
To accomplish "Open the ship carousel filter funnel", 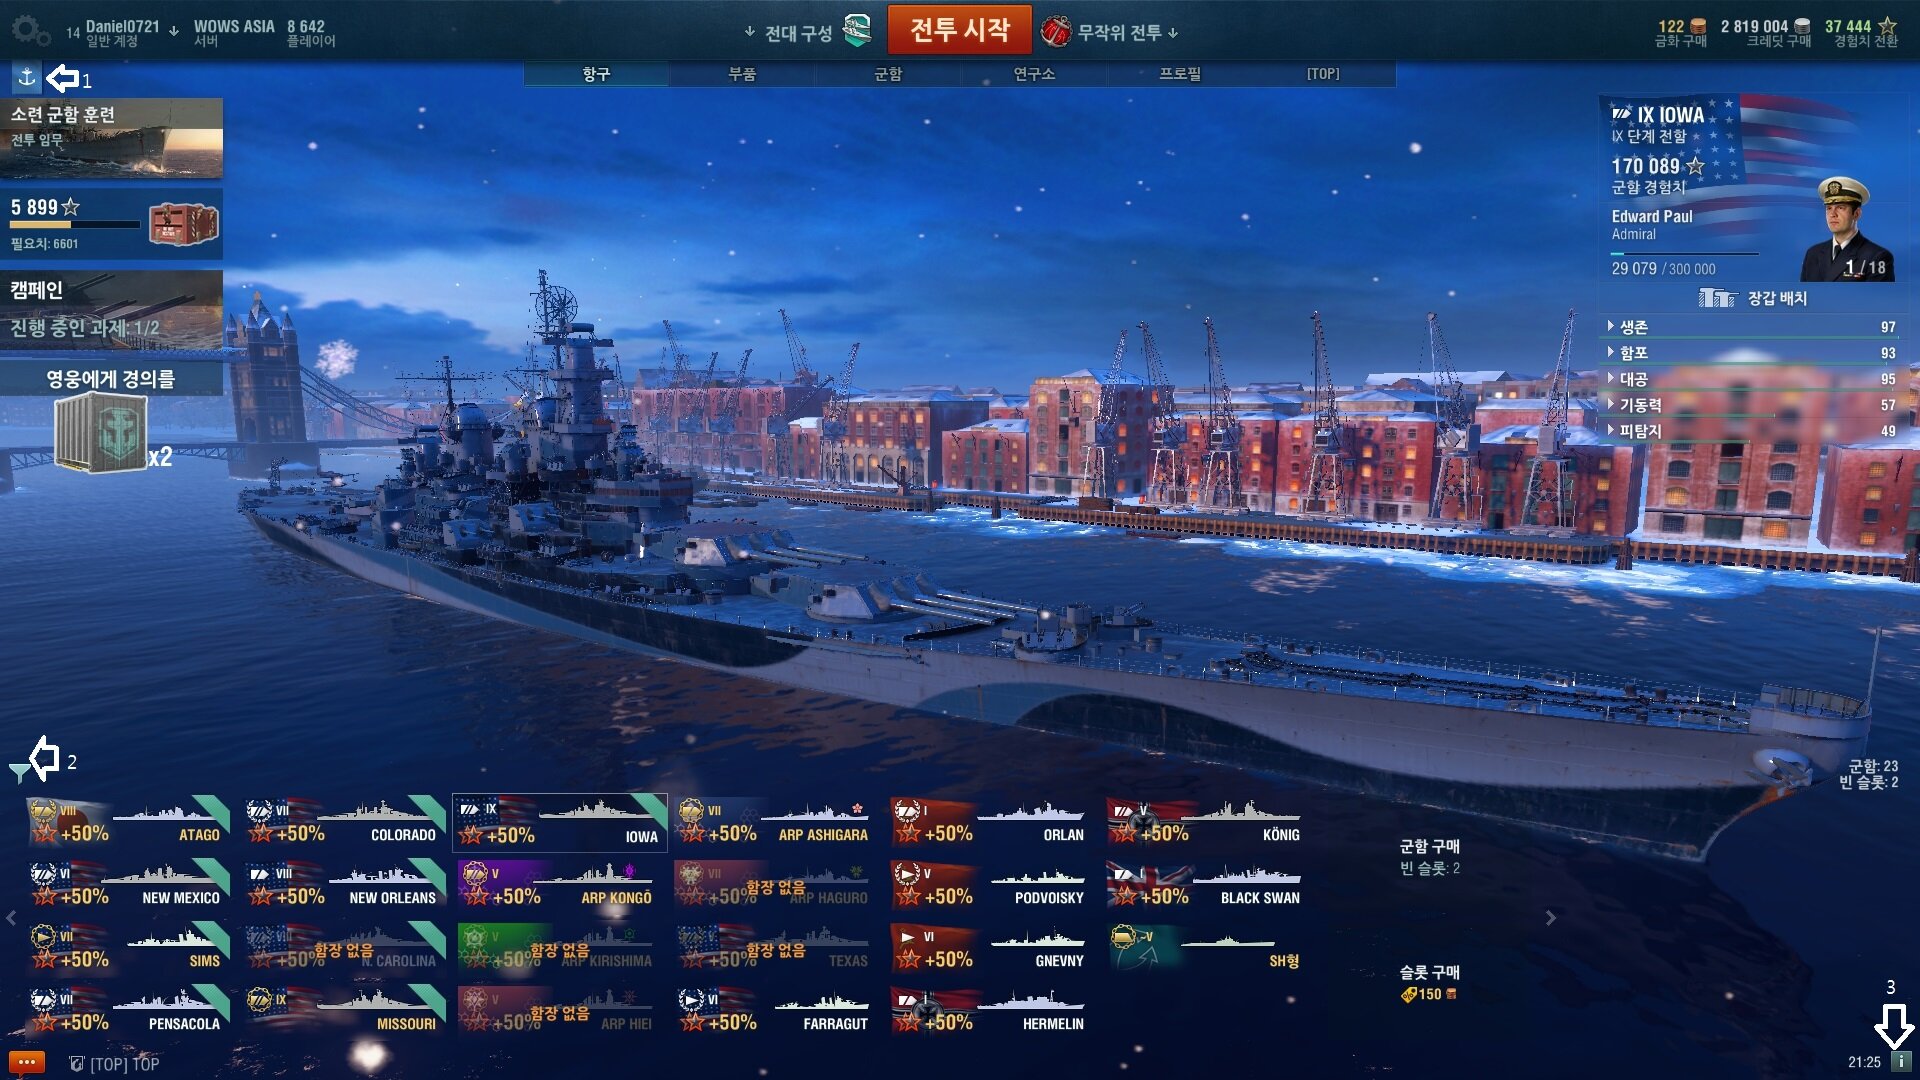I will 18,771.
